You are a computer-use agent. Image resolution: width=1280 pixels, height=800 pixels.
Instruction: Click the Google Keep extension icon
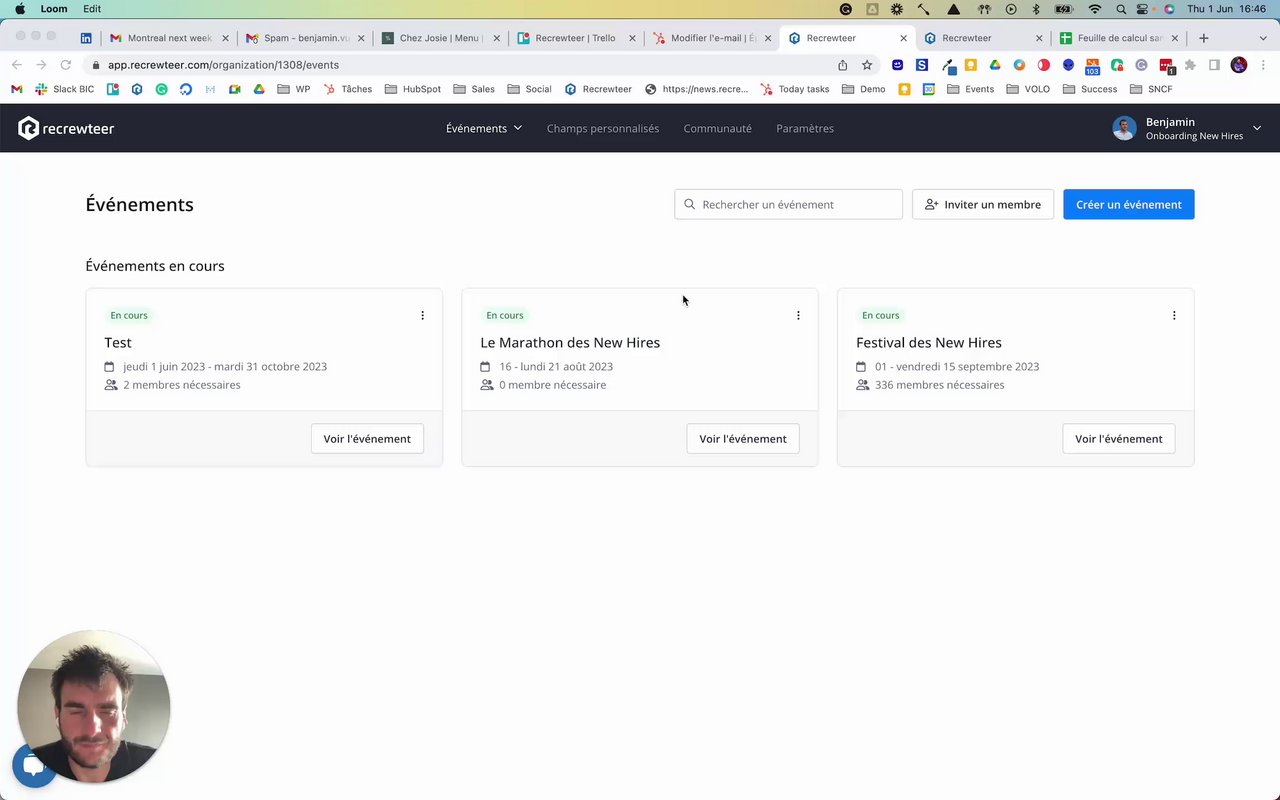click(970, 65)
